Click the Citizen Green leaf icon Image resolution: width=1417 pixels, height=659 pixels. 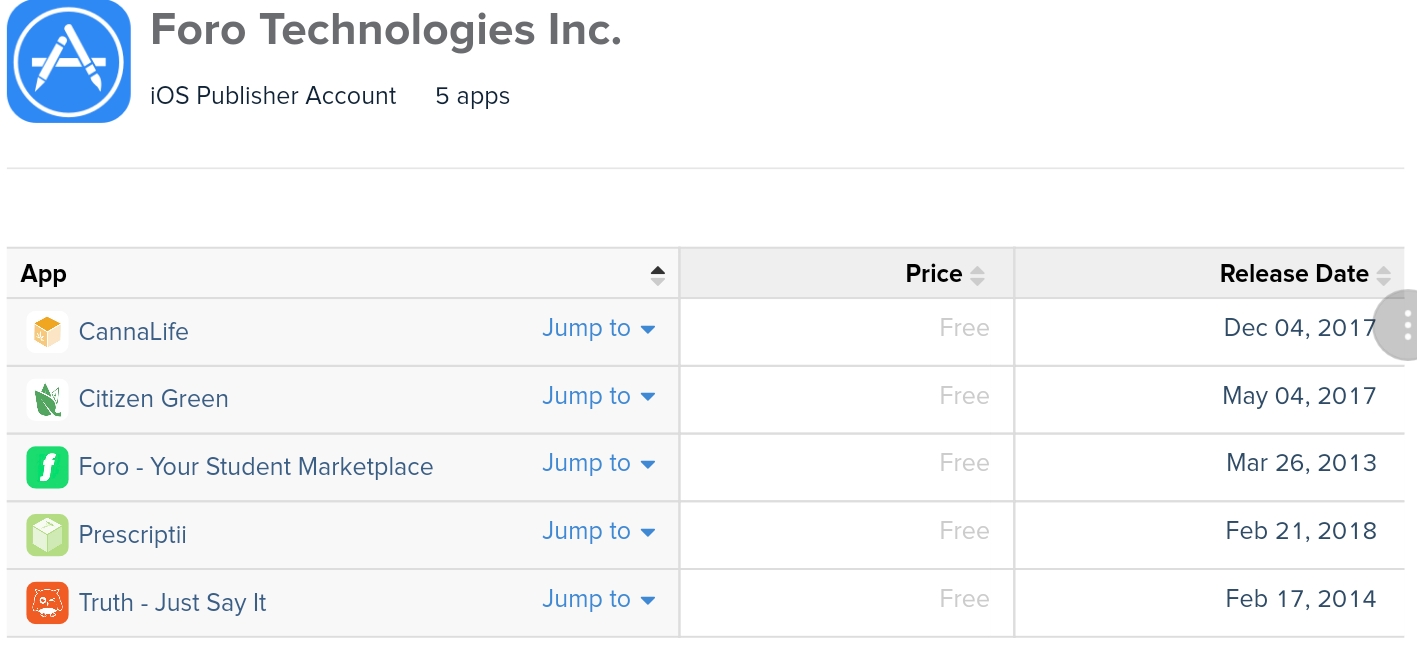coord(47,399)
